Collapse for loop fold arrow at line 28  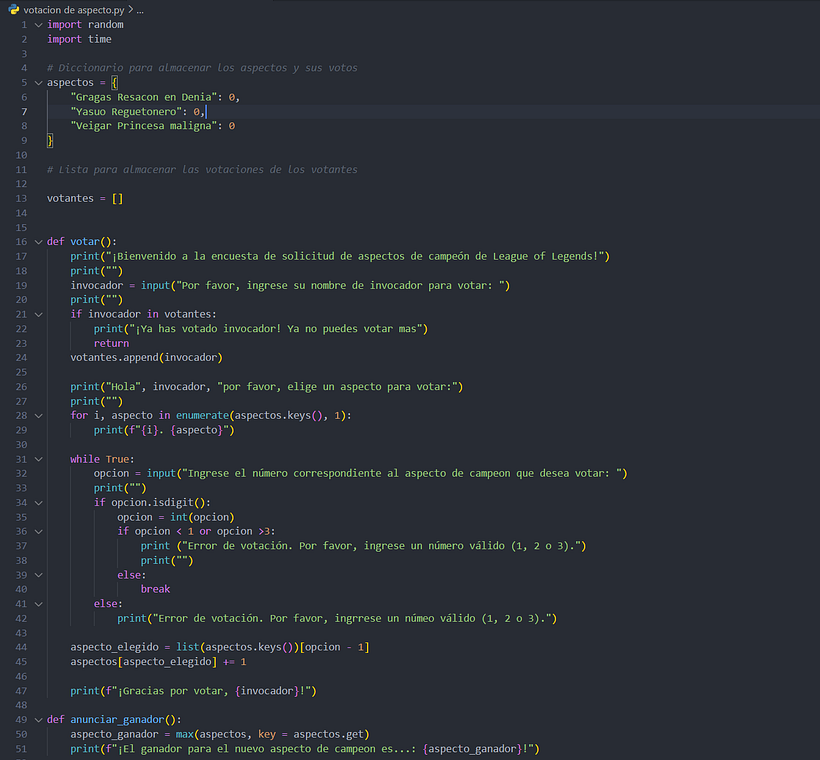pyautogui.click(x=38, y=416)
